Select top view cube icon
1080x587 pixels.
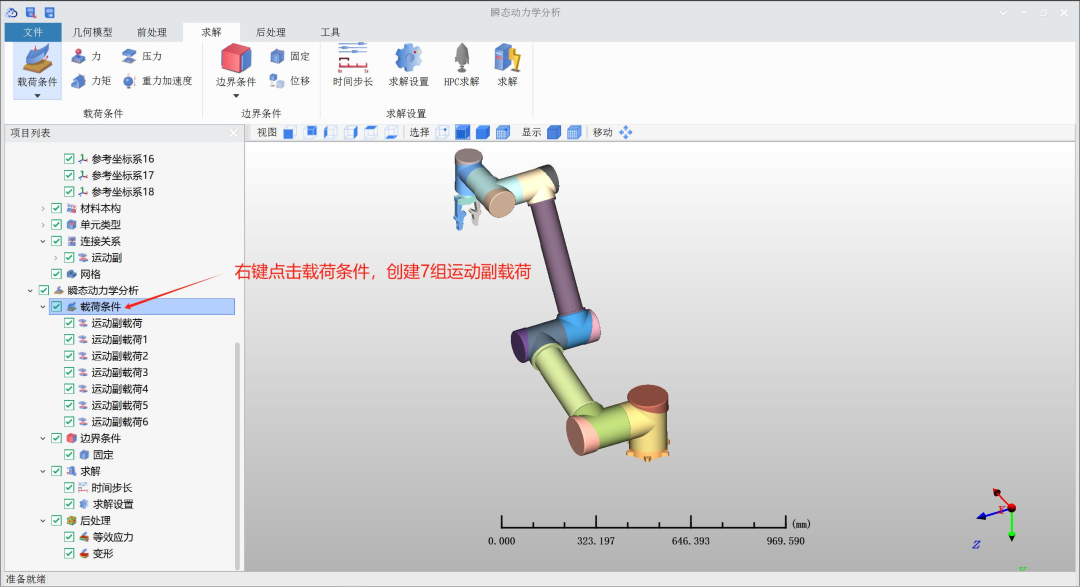coord(371,132)
